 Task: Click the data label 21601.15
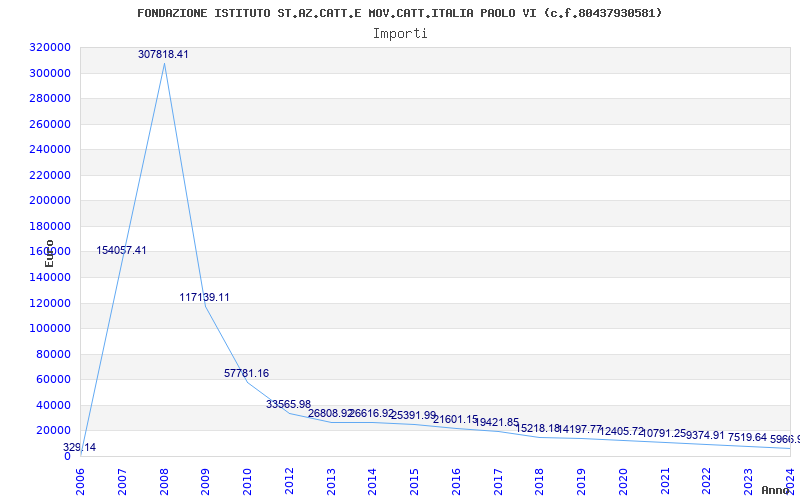coord(456,419)
